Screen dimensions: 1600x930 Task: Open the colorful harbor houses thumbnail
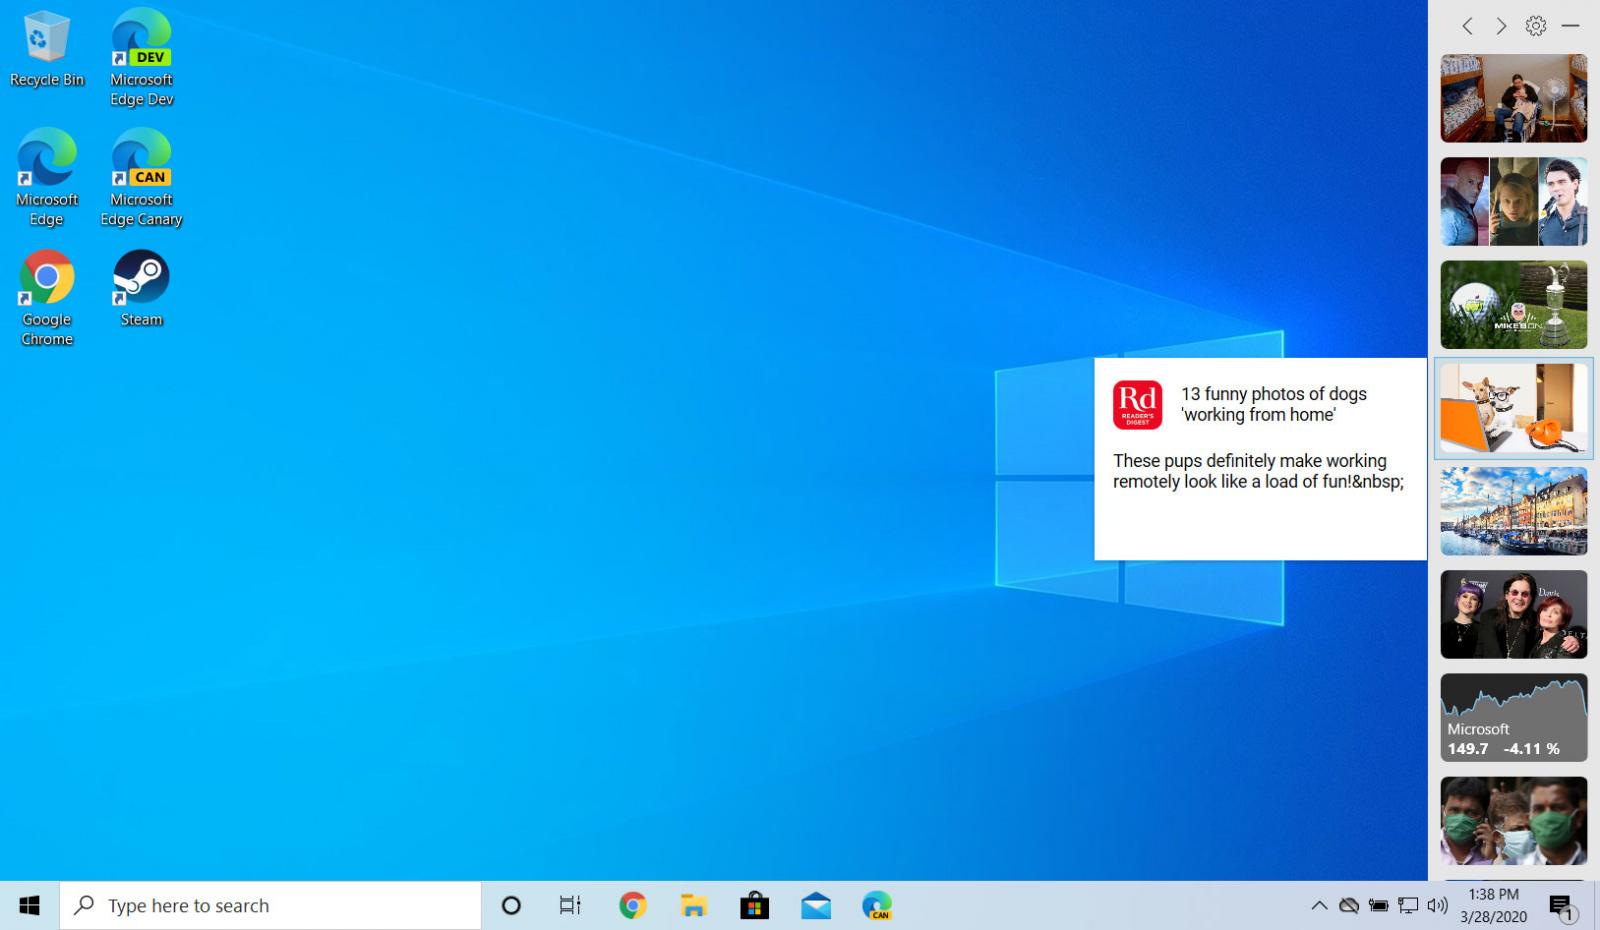(1513, 511)
